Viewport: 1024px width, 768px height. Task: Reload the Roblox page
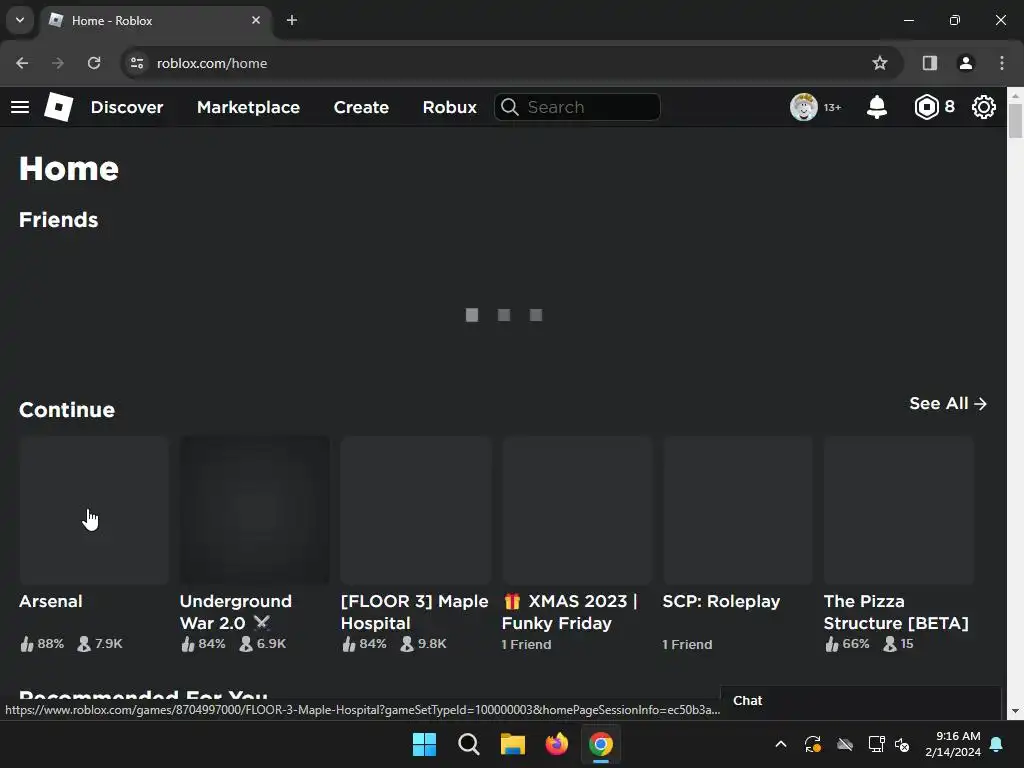(94, 63)
